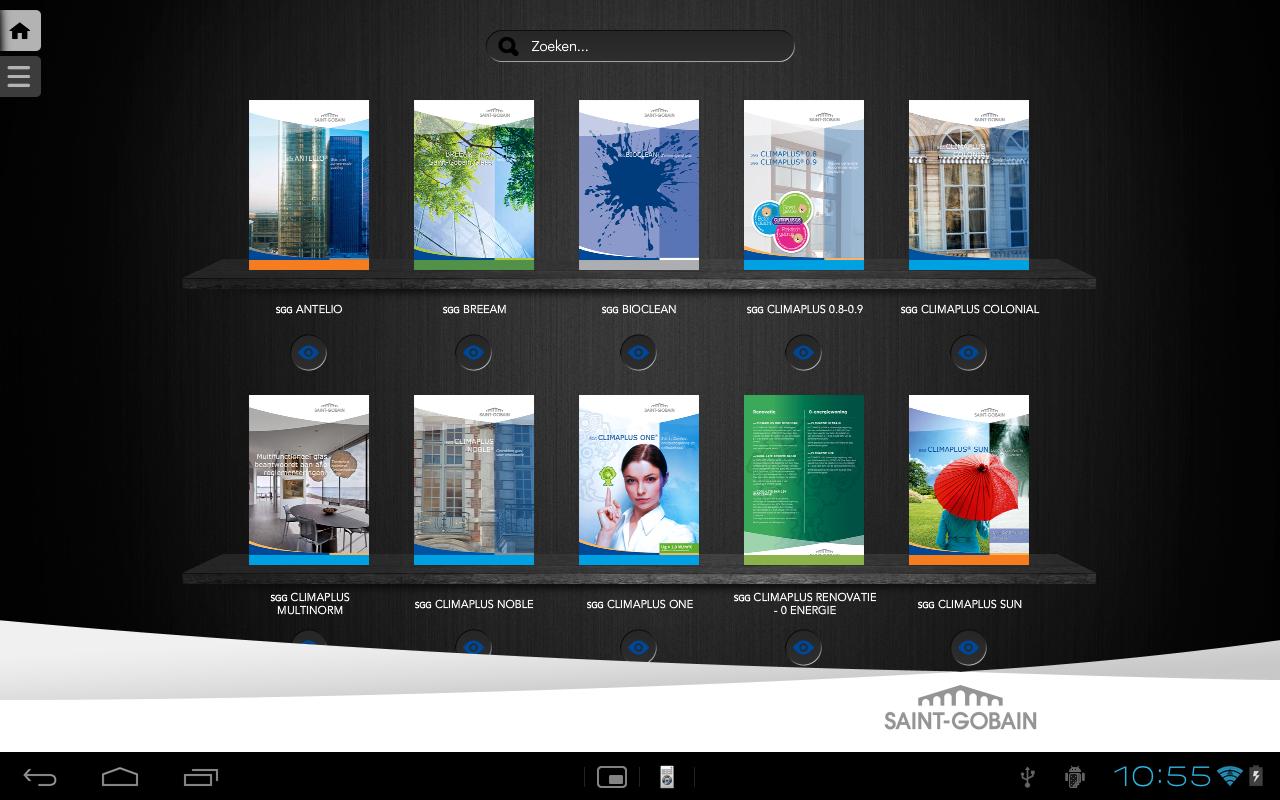Open the app home via the house icon
This screenshot has width=1280, height=800.
point(20,30)
